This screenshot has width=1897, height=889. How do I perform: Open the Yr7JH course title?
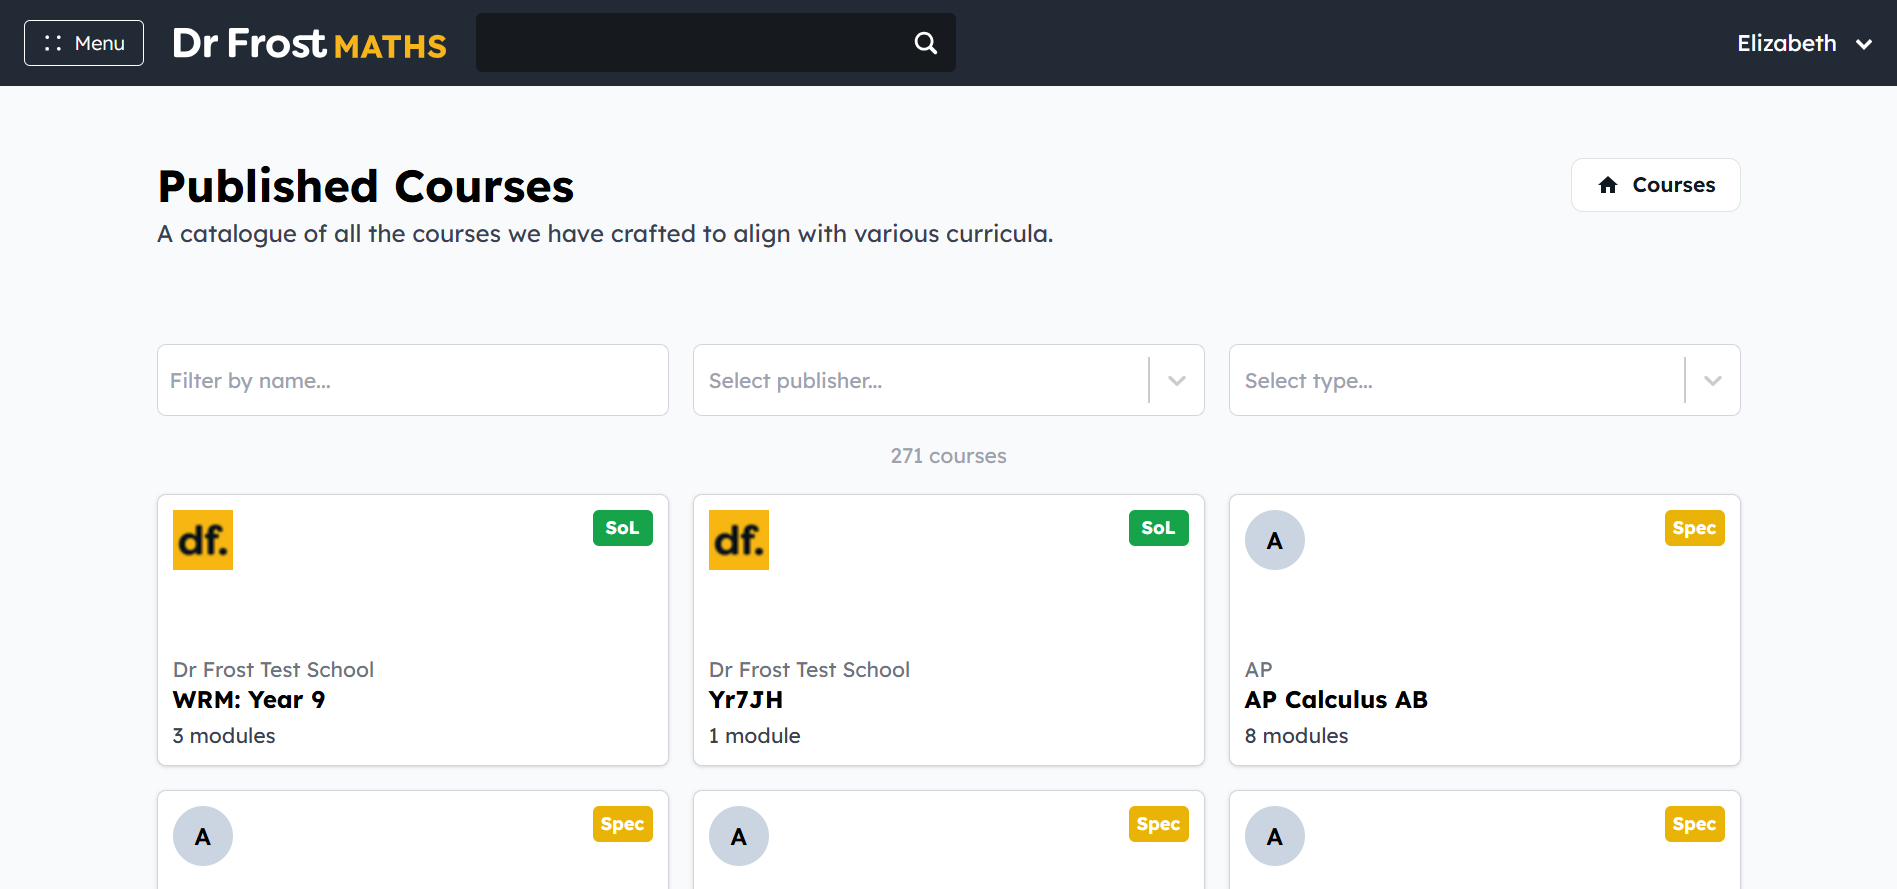click(746, 700)
